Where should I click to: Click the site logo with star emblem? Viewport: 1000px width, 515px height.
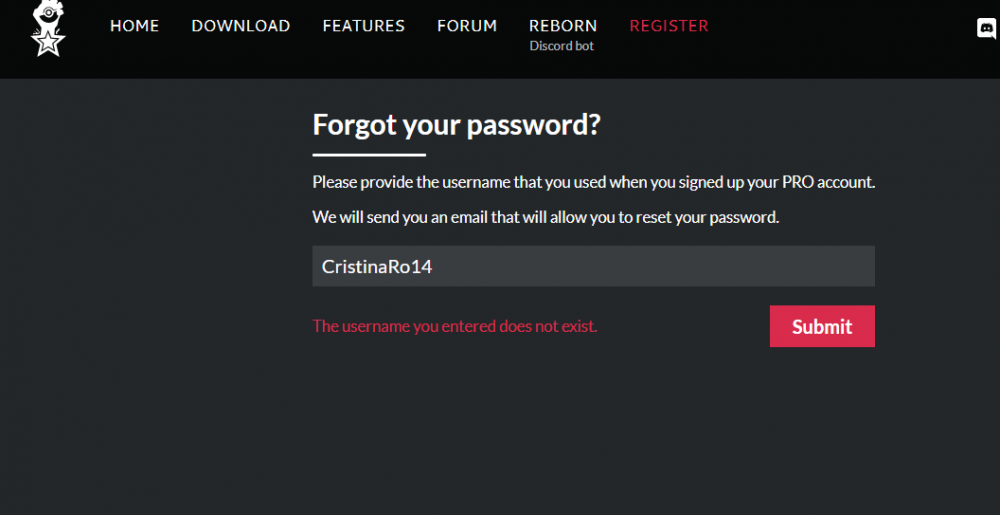48,29
